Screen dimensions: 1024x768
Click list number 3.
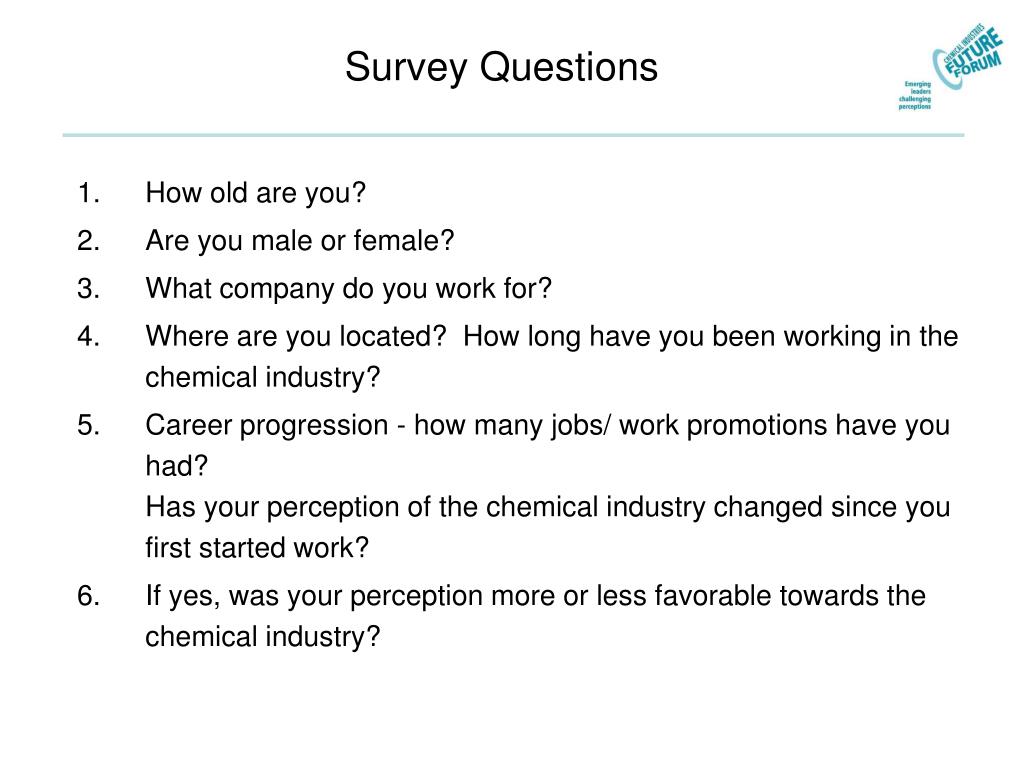tap(88, 289)
